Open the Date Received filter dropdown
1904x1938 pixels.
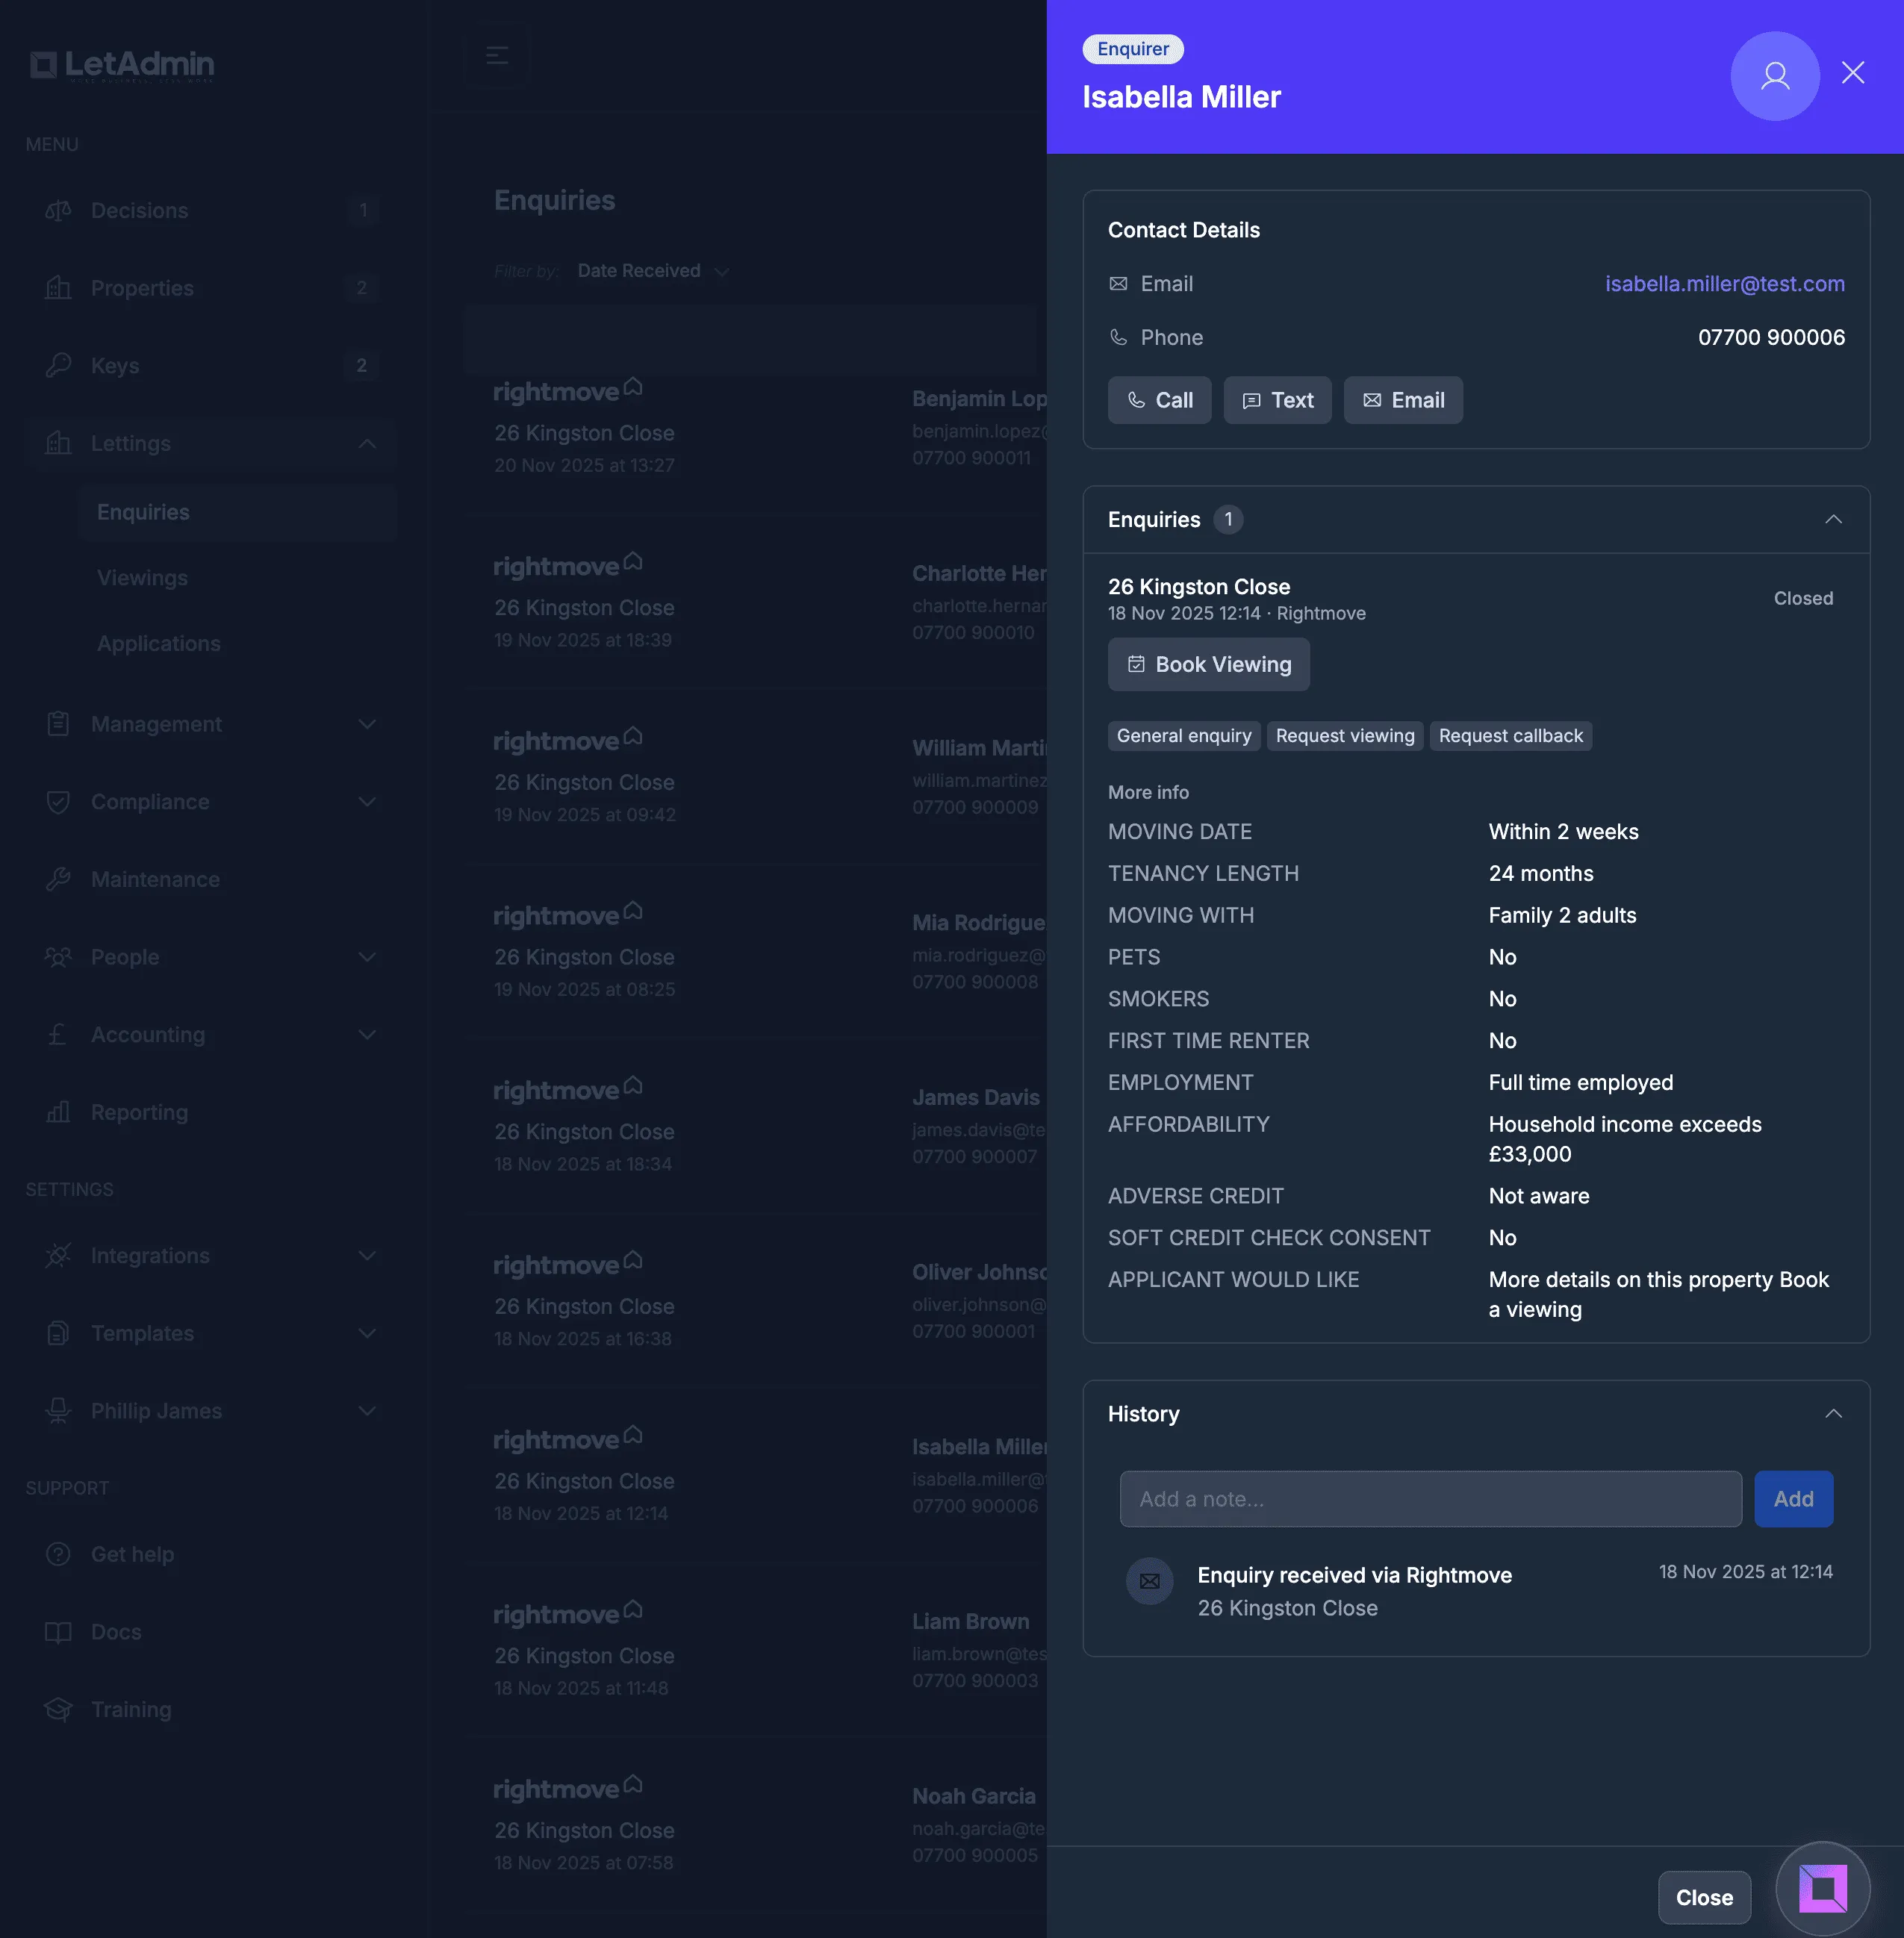tap(651, 270)
